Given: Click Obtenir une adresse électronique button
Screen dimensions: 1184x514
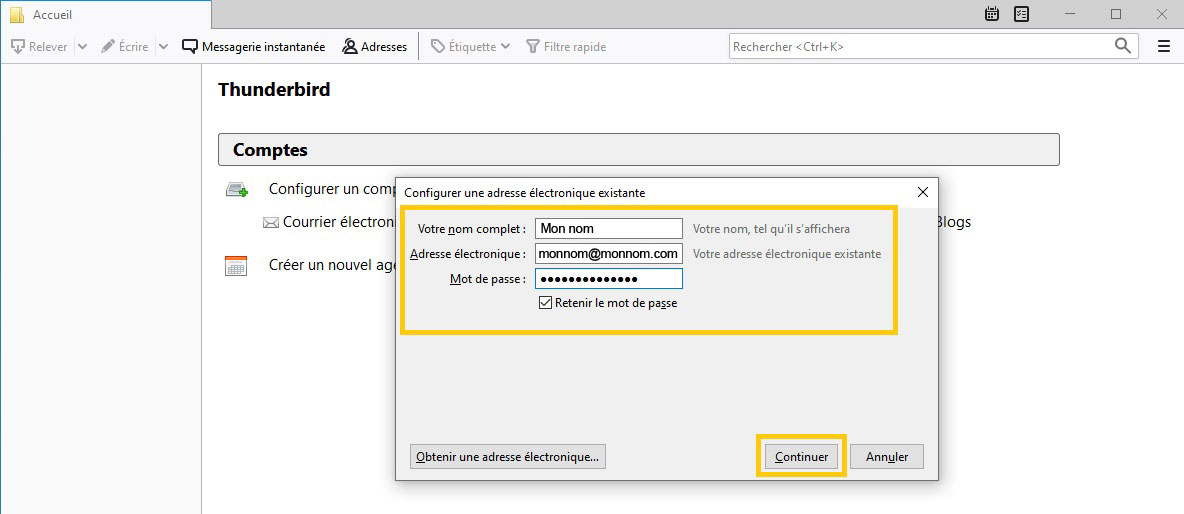Looking at the screenshot, I should tap(507, 457).
